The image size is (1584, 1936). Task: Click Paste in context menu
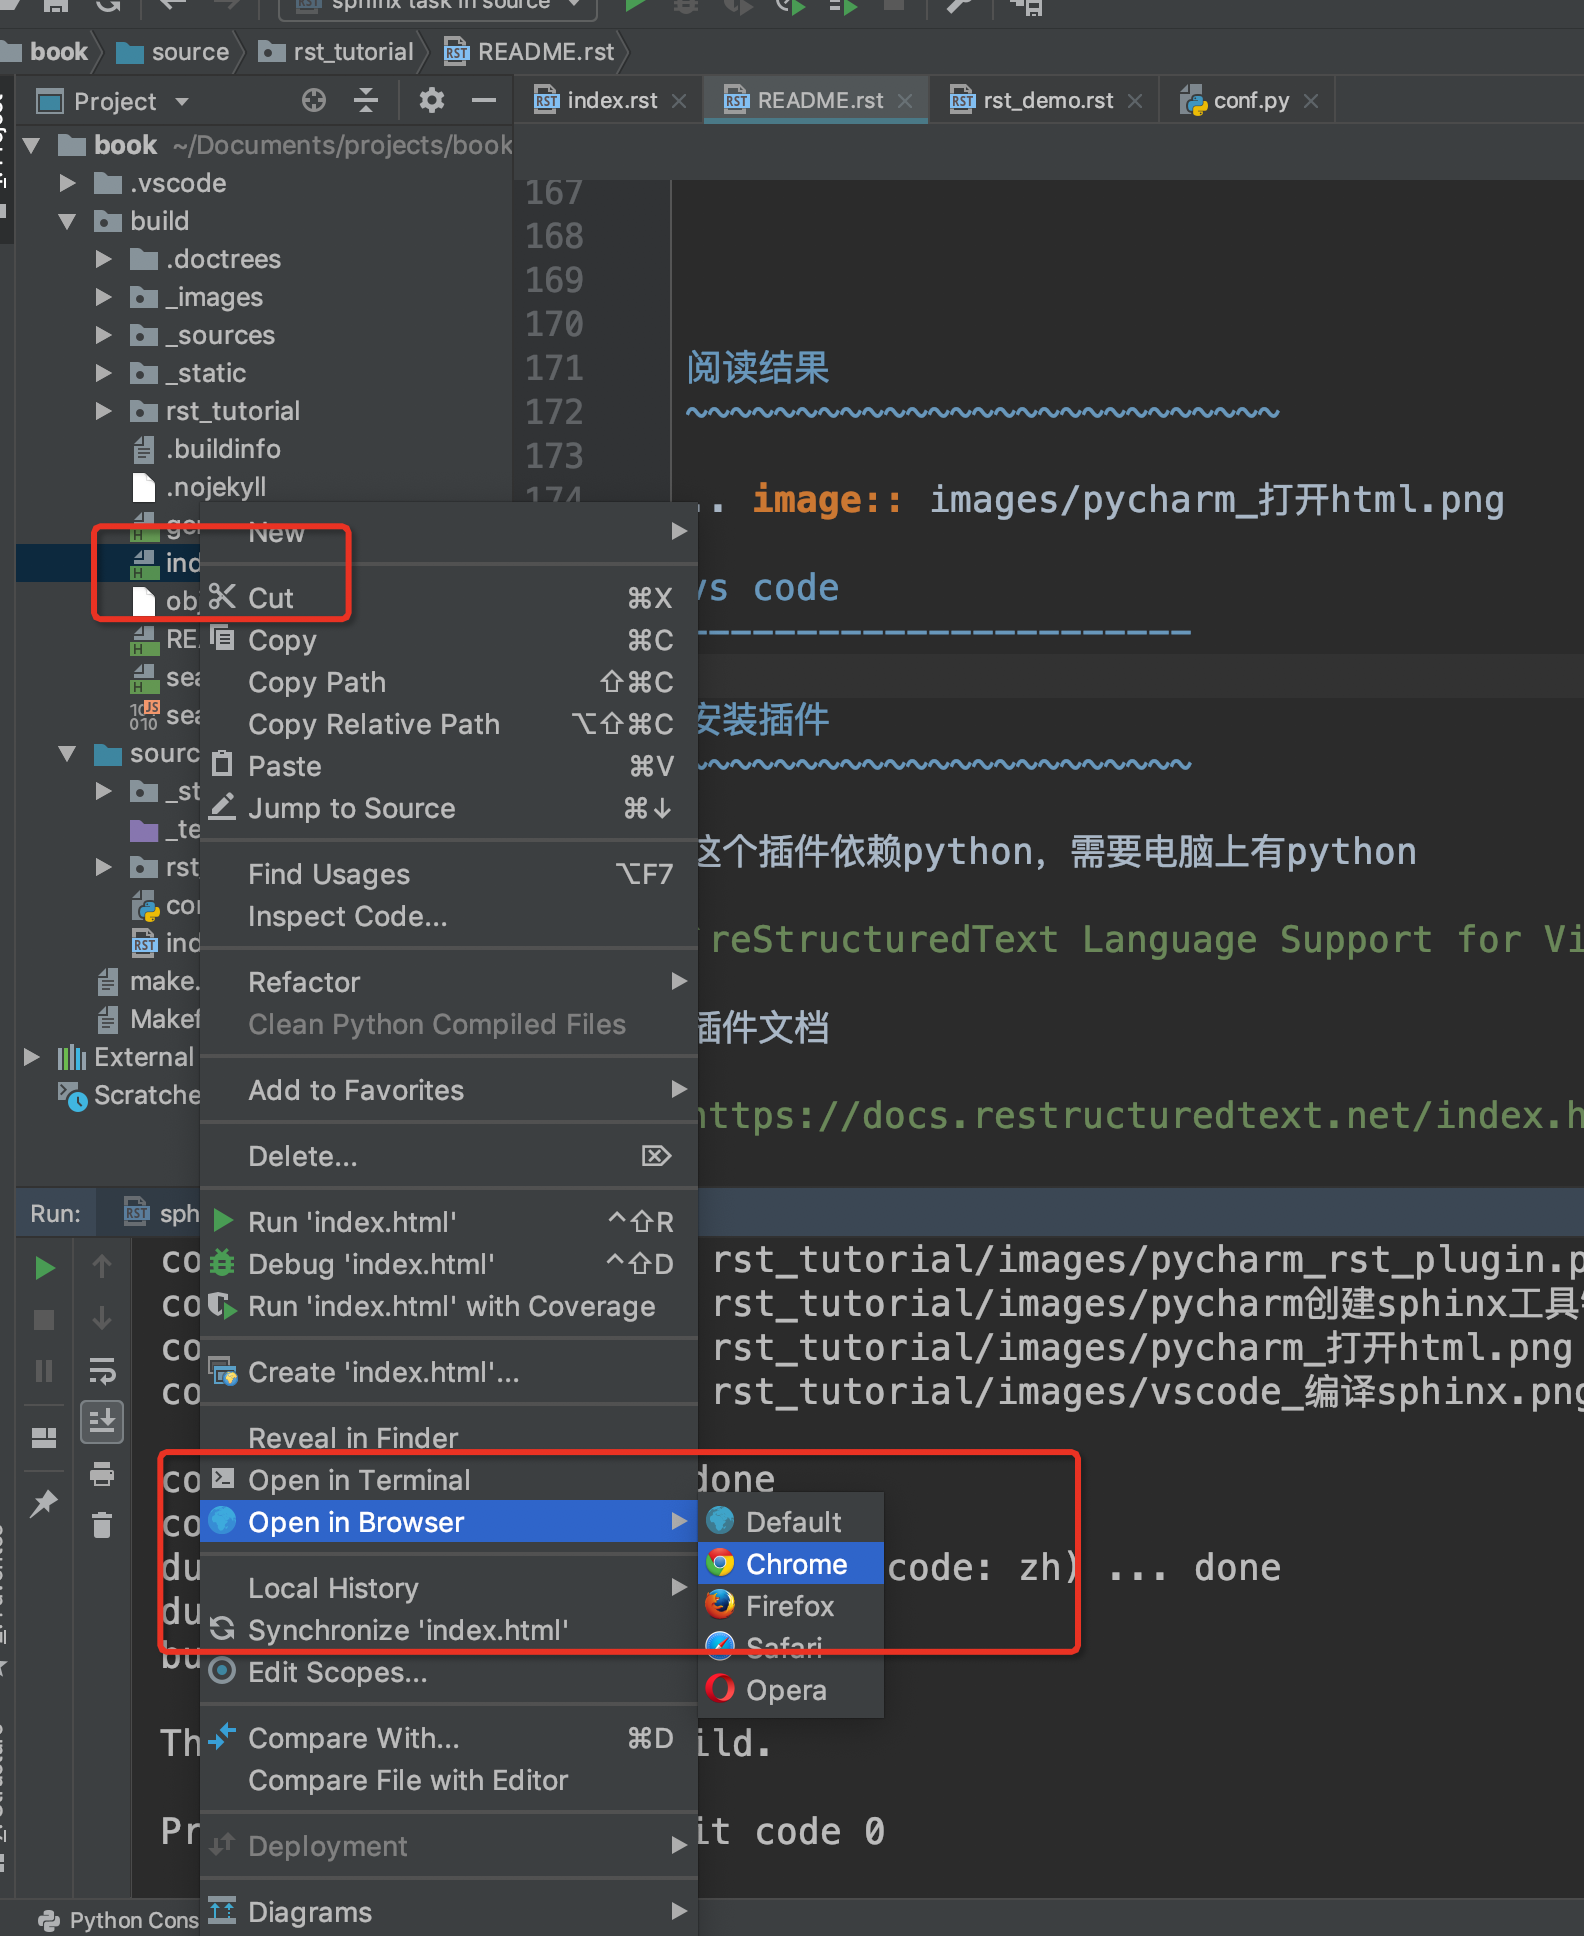click(x=448, y=766)
